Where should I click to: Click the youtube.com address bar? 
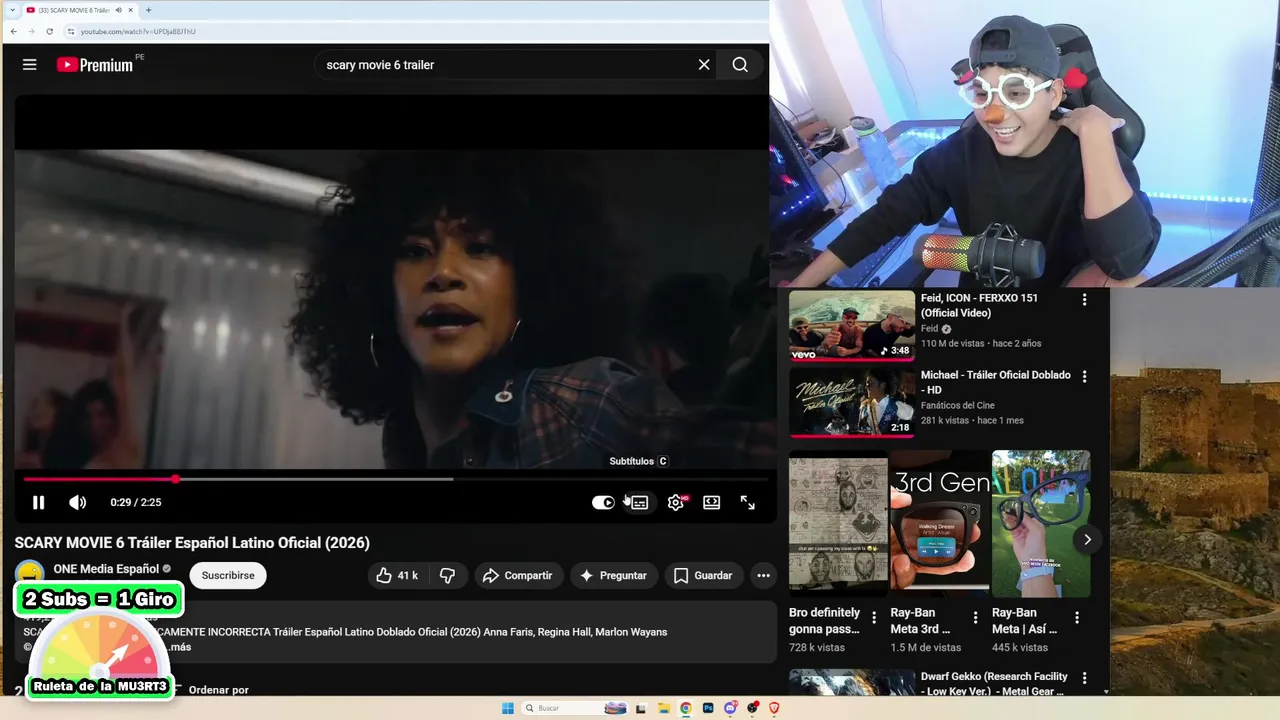[415, 31]
